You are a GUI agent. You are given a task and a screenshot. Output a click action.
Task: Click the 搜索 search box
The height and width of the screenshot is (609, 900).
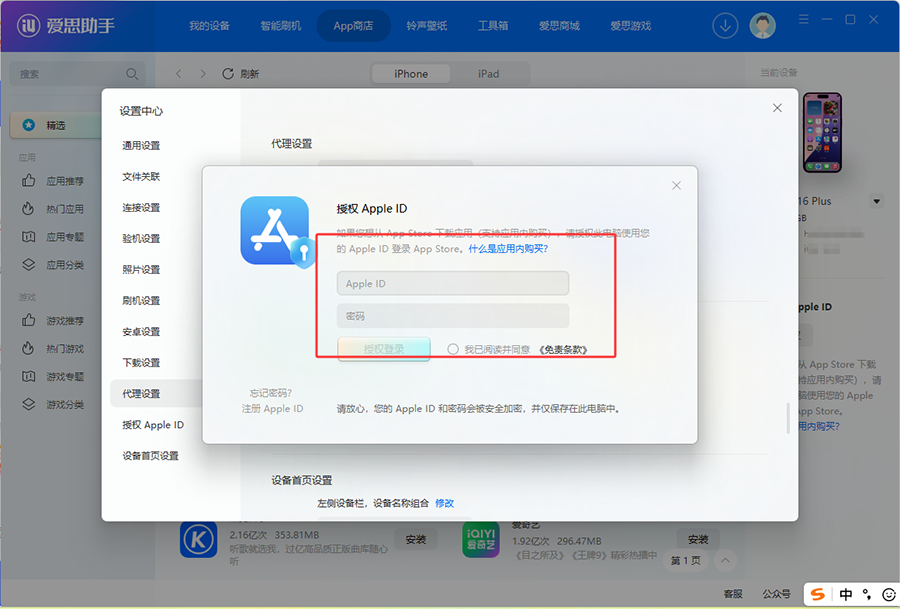tap(77, 74)
